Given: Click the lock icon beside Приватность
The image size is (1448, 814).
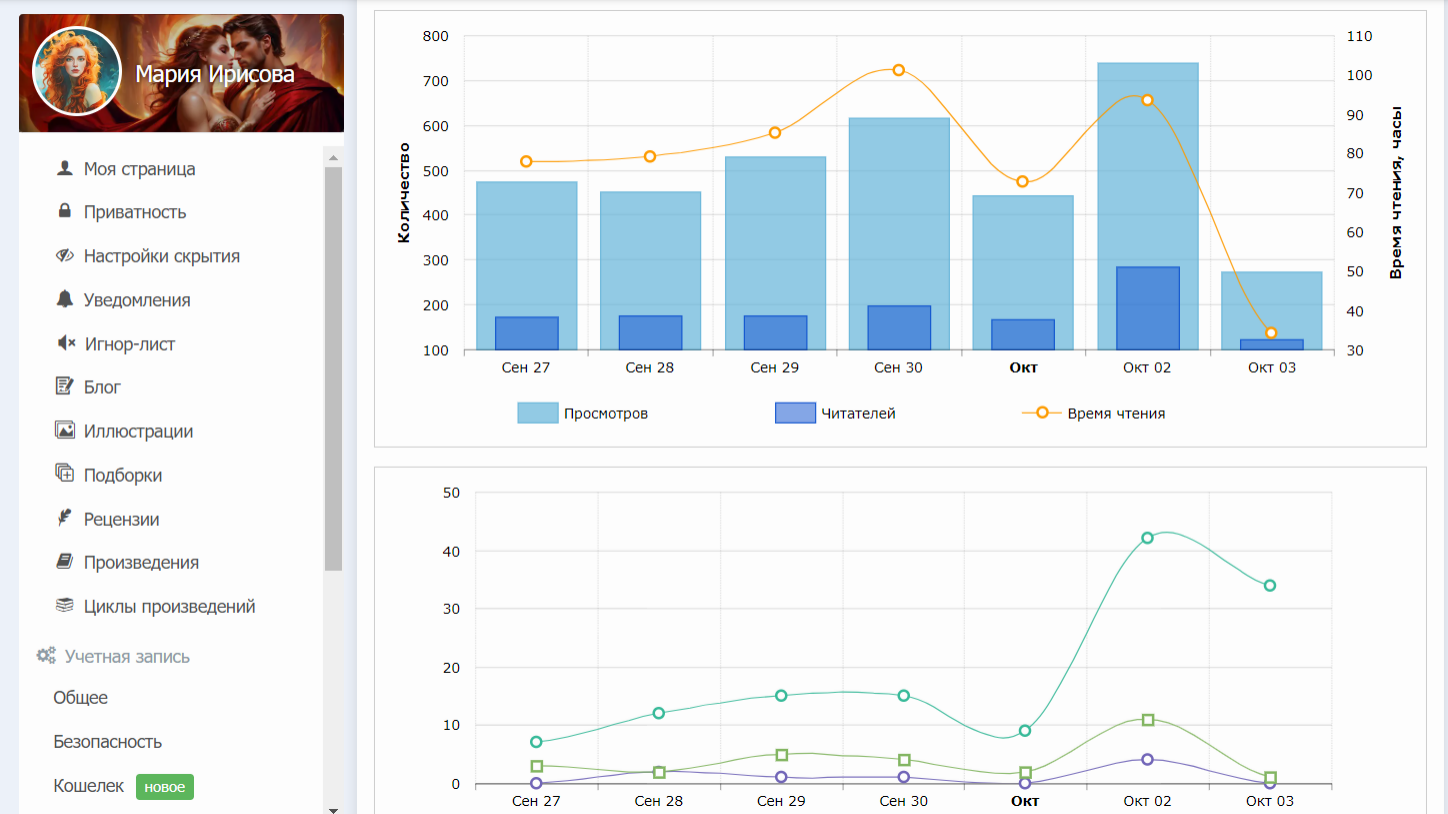Looking at the screenshot, I should point(65,211).
